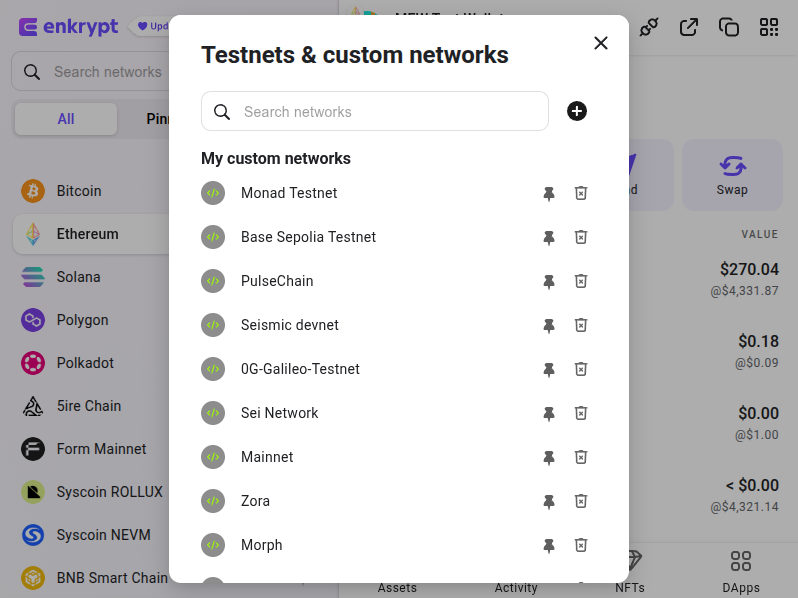Screen dimensions: 798x598
Task: Delete the Morph network
Action: pos(581,546)
